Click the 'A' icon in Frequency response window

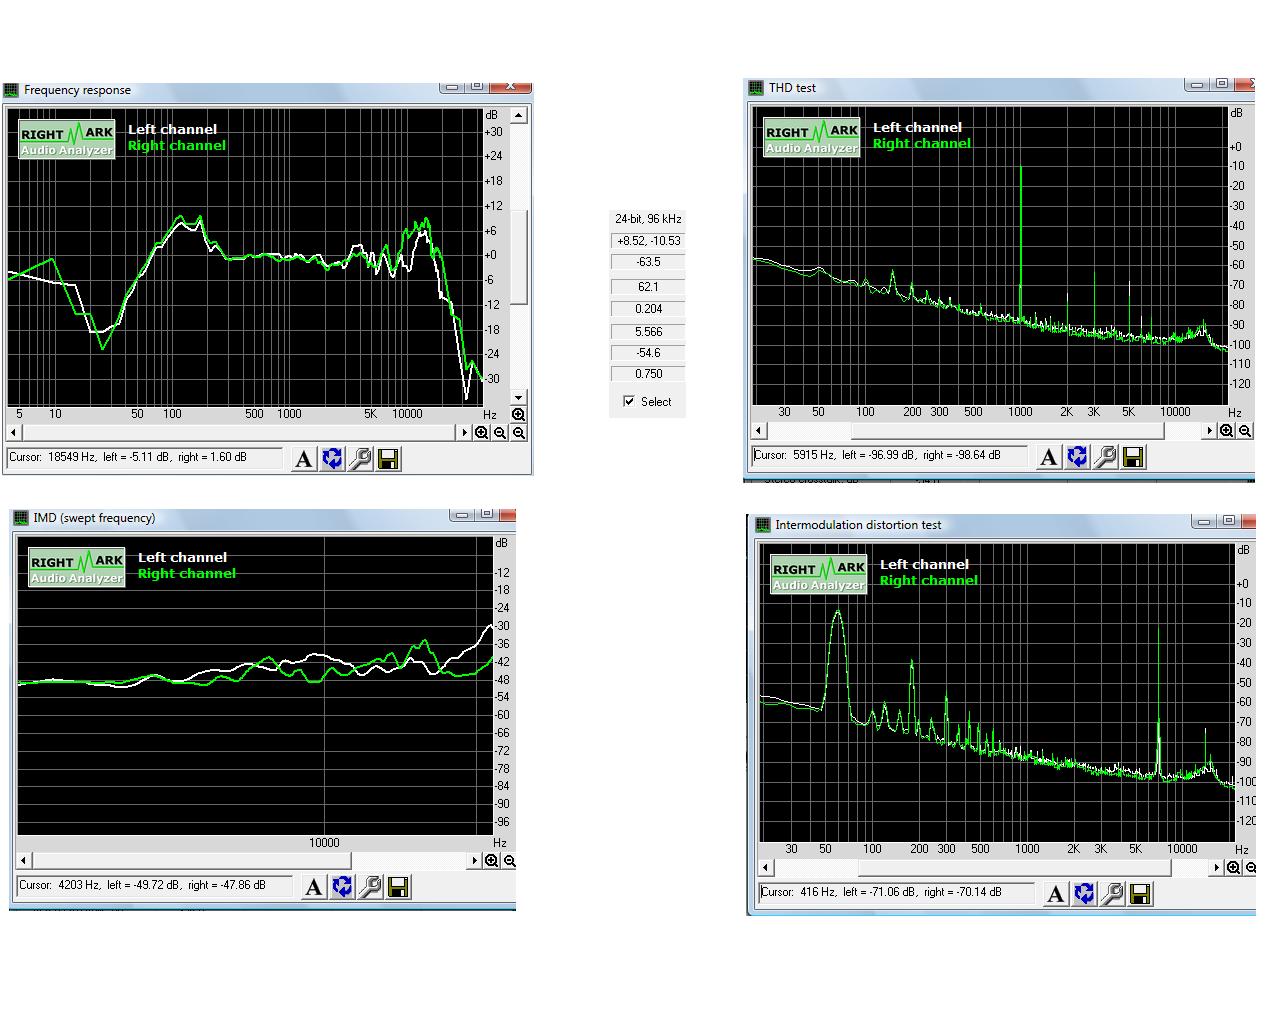pyautogui.click(x=304, y=459)
